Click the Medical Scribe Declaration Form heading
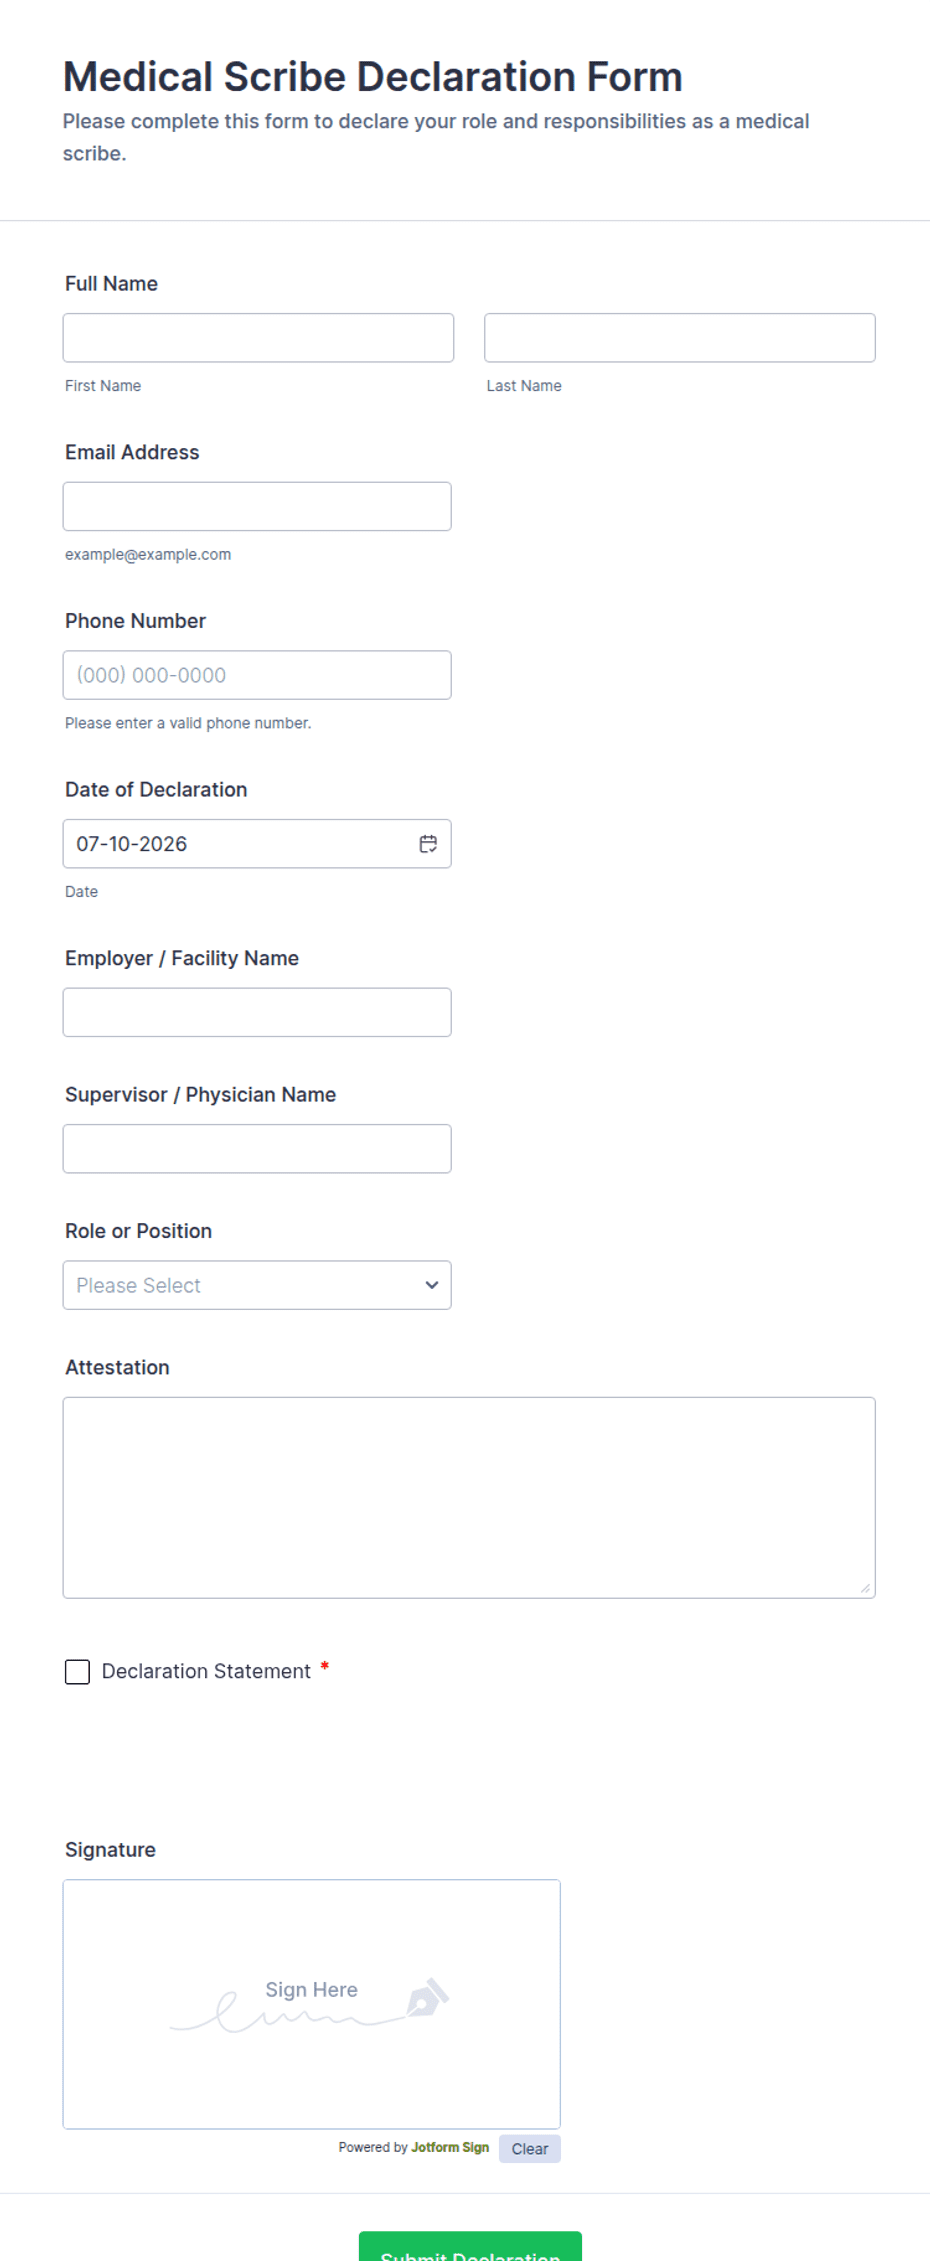Viewport: 930px width, 2261px height. (373, 77)
